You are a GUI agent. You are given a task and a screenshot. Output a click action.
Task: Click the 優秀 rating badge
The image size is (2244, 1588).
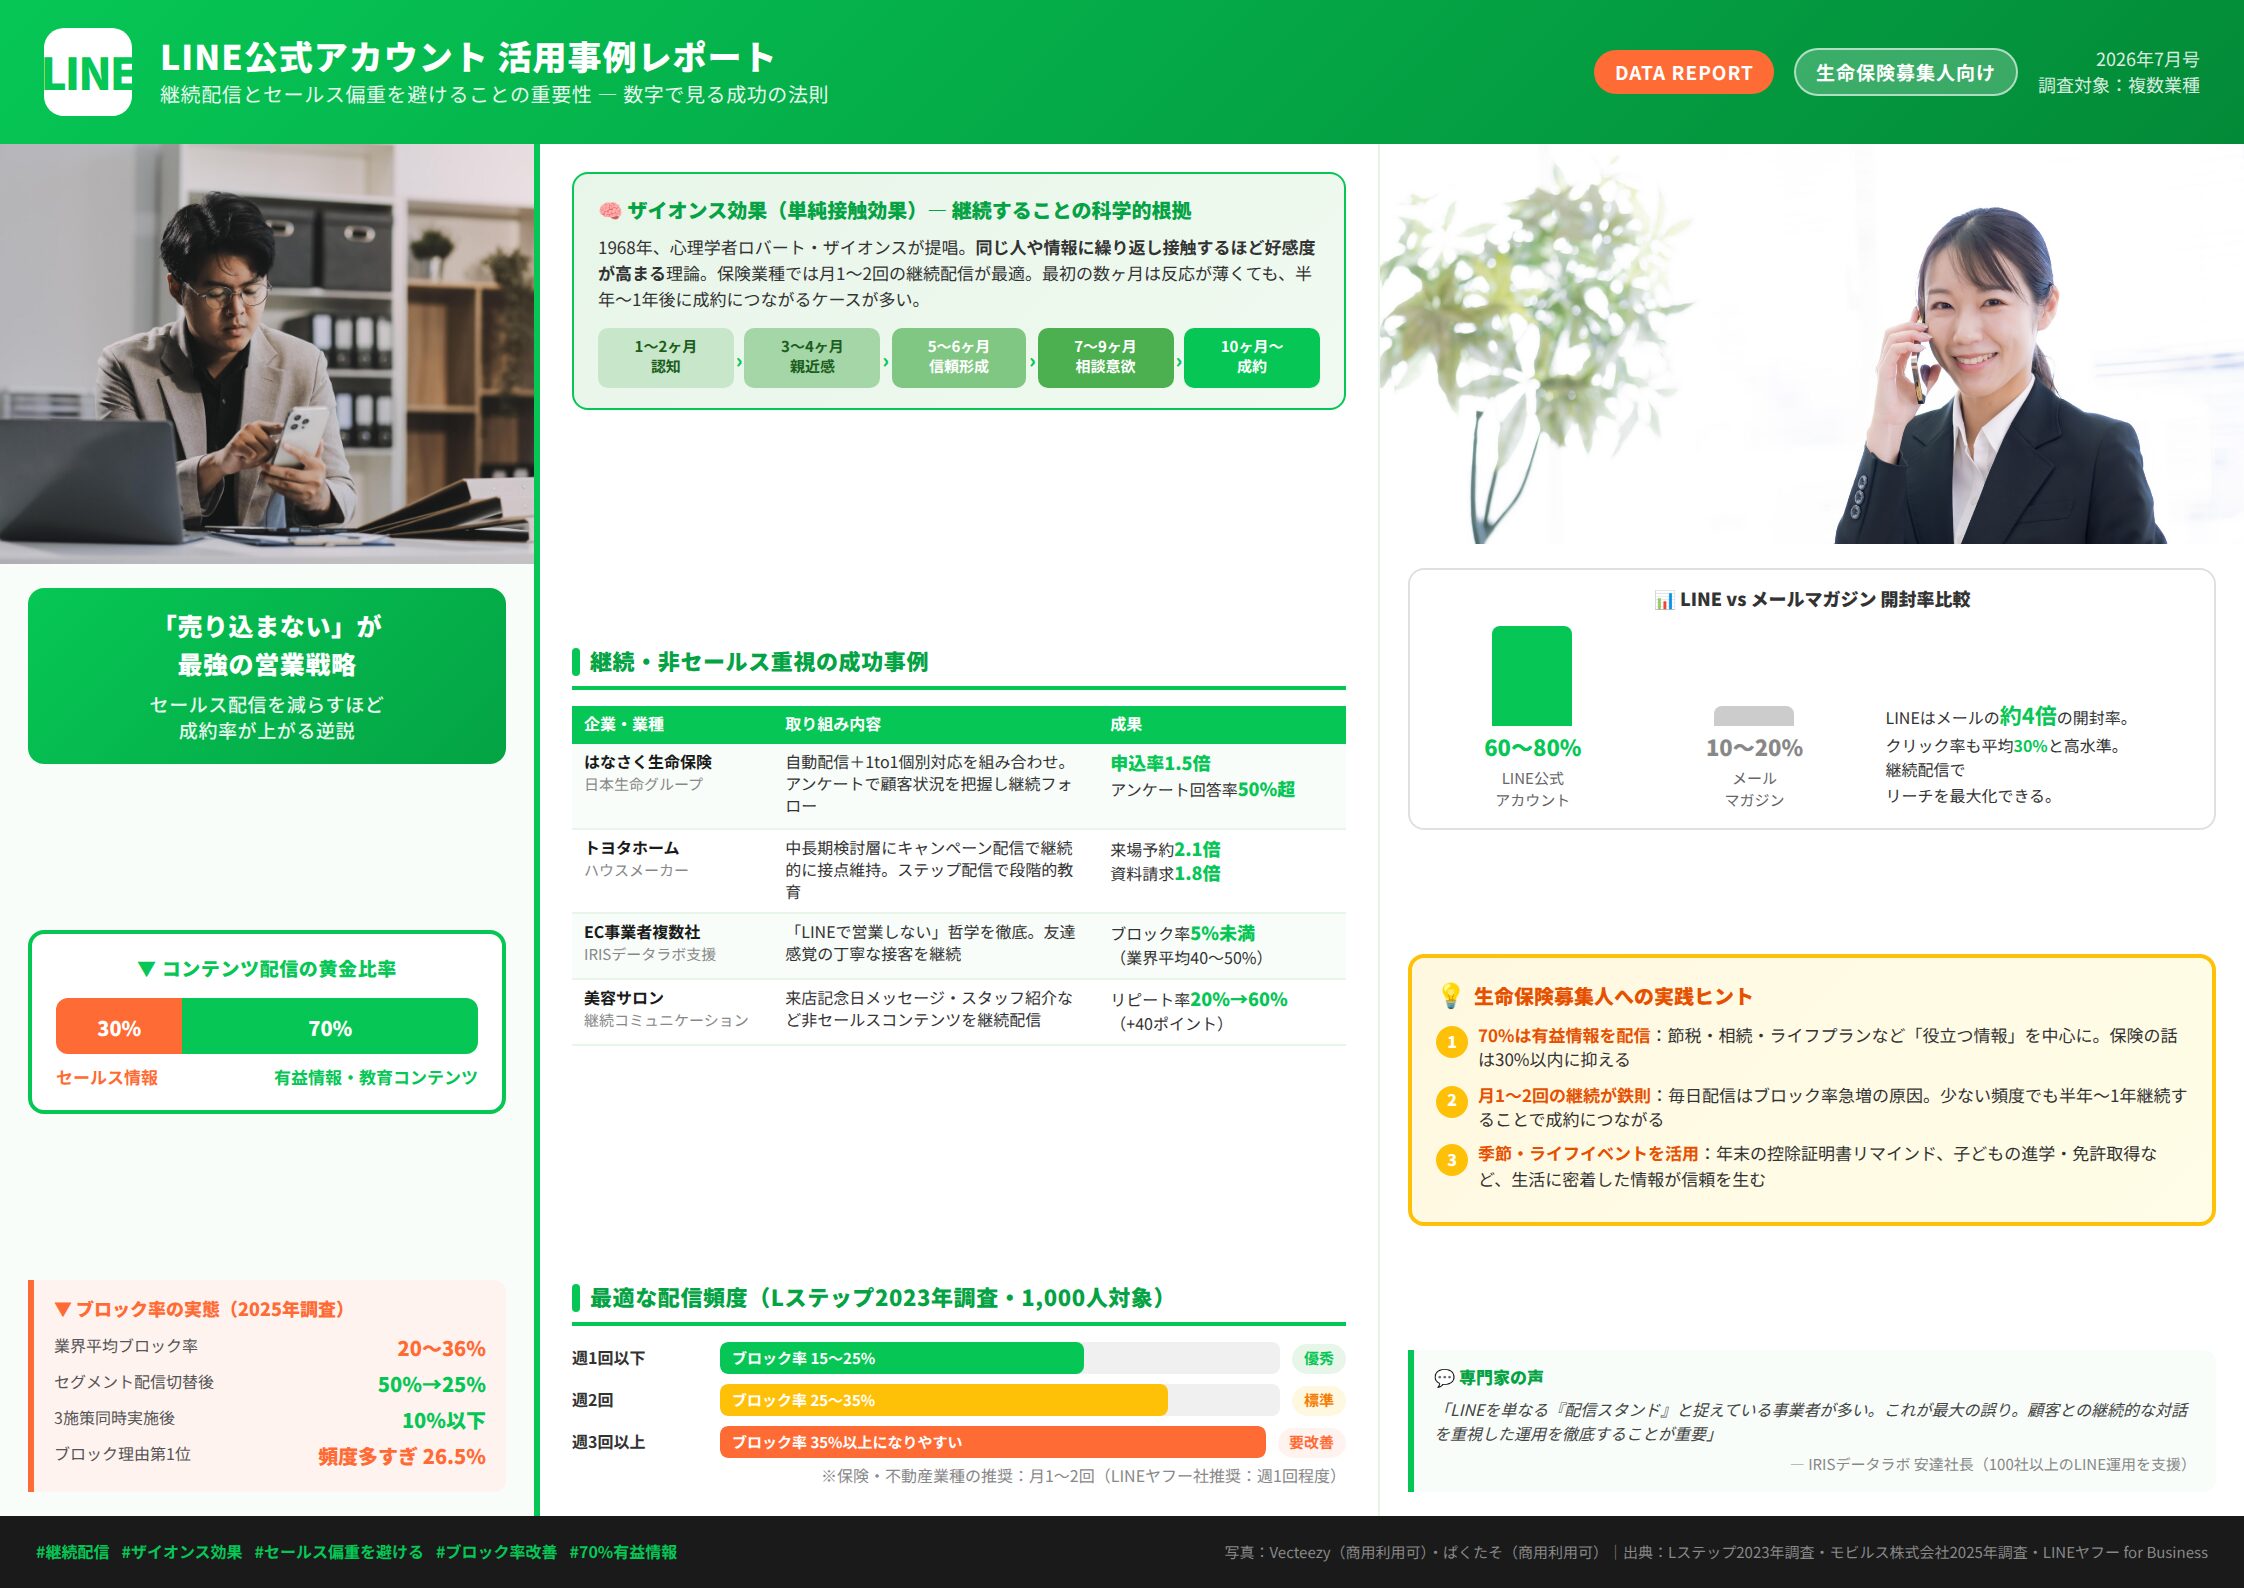point(1318,1358)
